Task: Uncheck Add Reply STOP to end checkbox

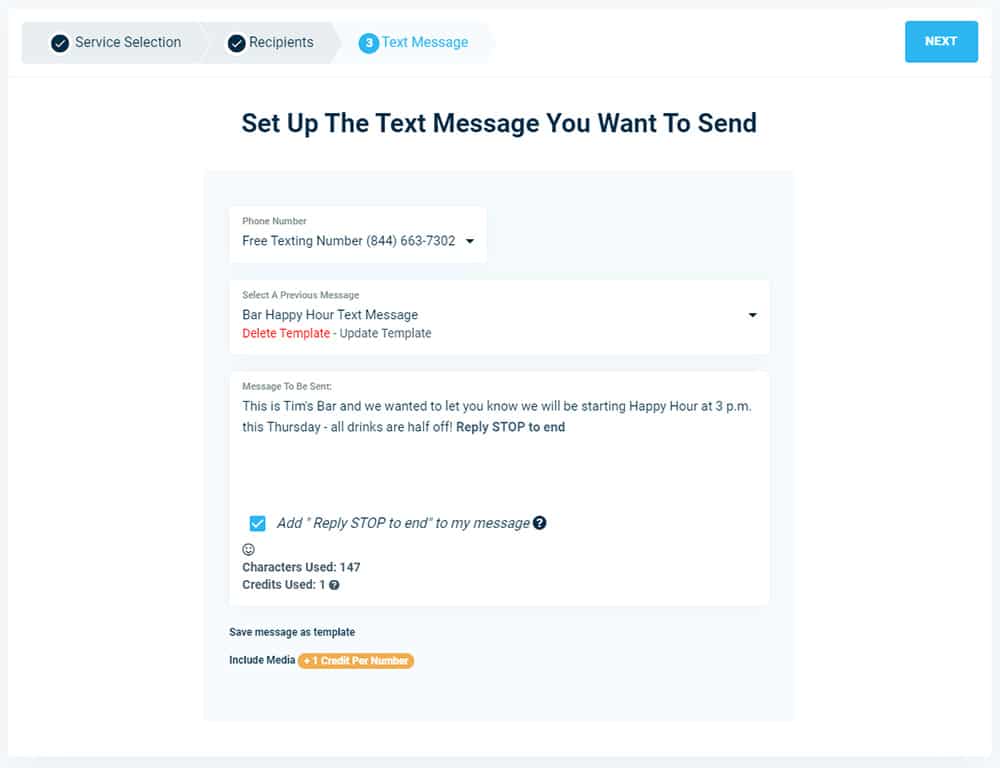Action: pos(257,523)
